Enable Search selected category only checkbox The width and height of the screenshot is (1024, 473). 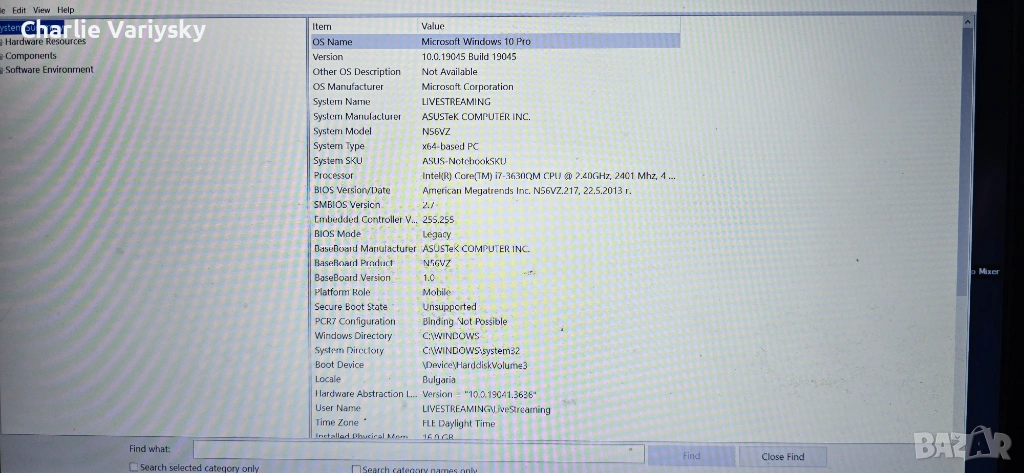pyautogui.click(x=135, y=467)
